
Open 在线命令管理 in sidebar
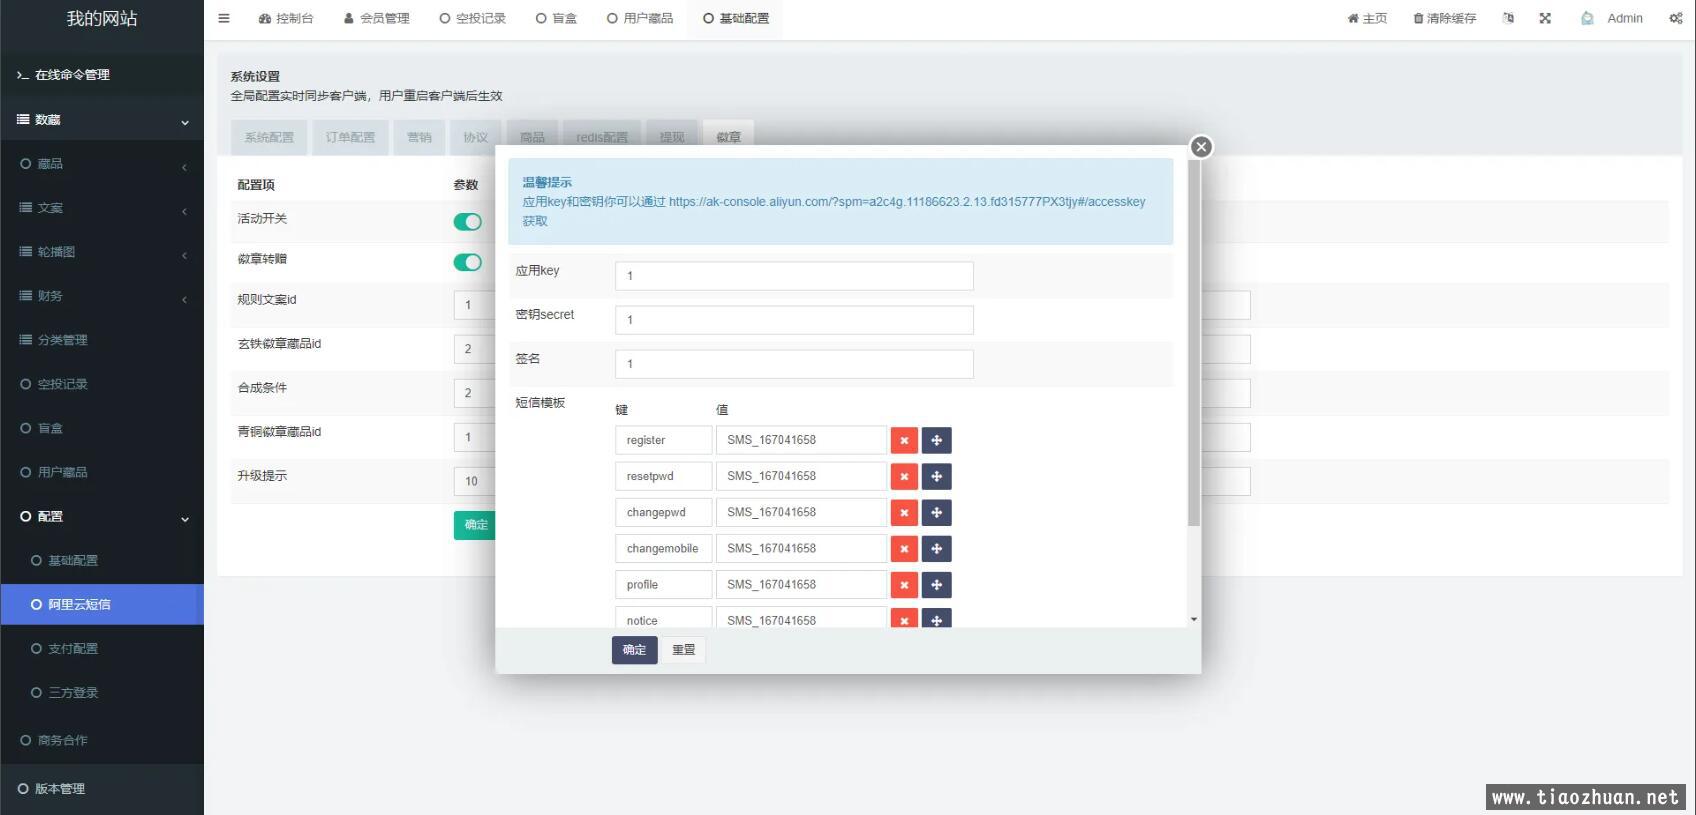point(102,75)
